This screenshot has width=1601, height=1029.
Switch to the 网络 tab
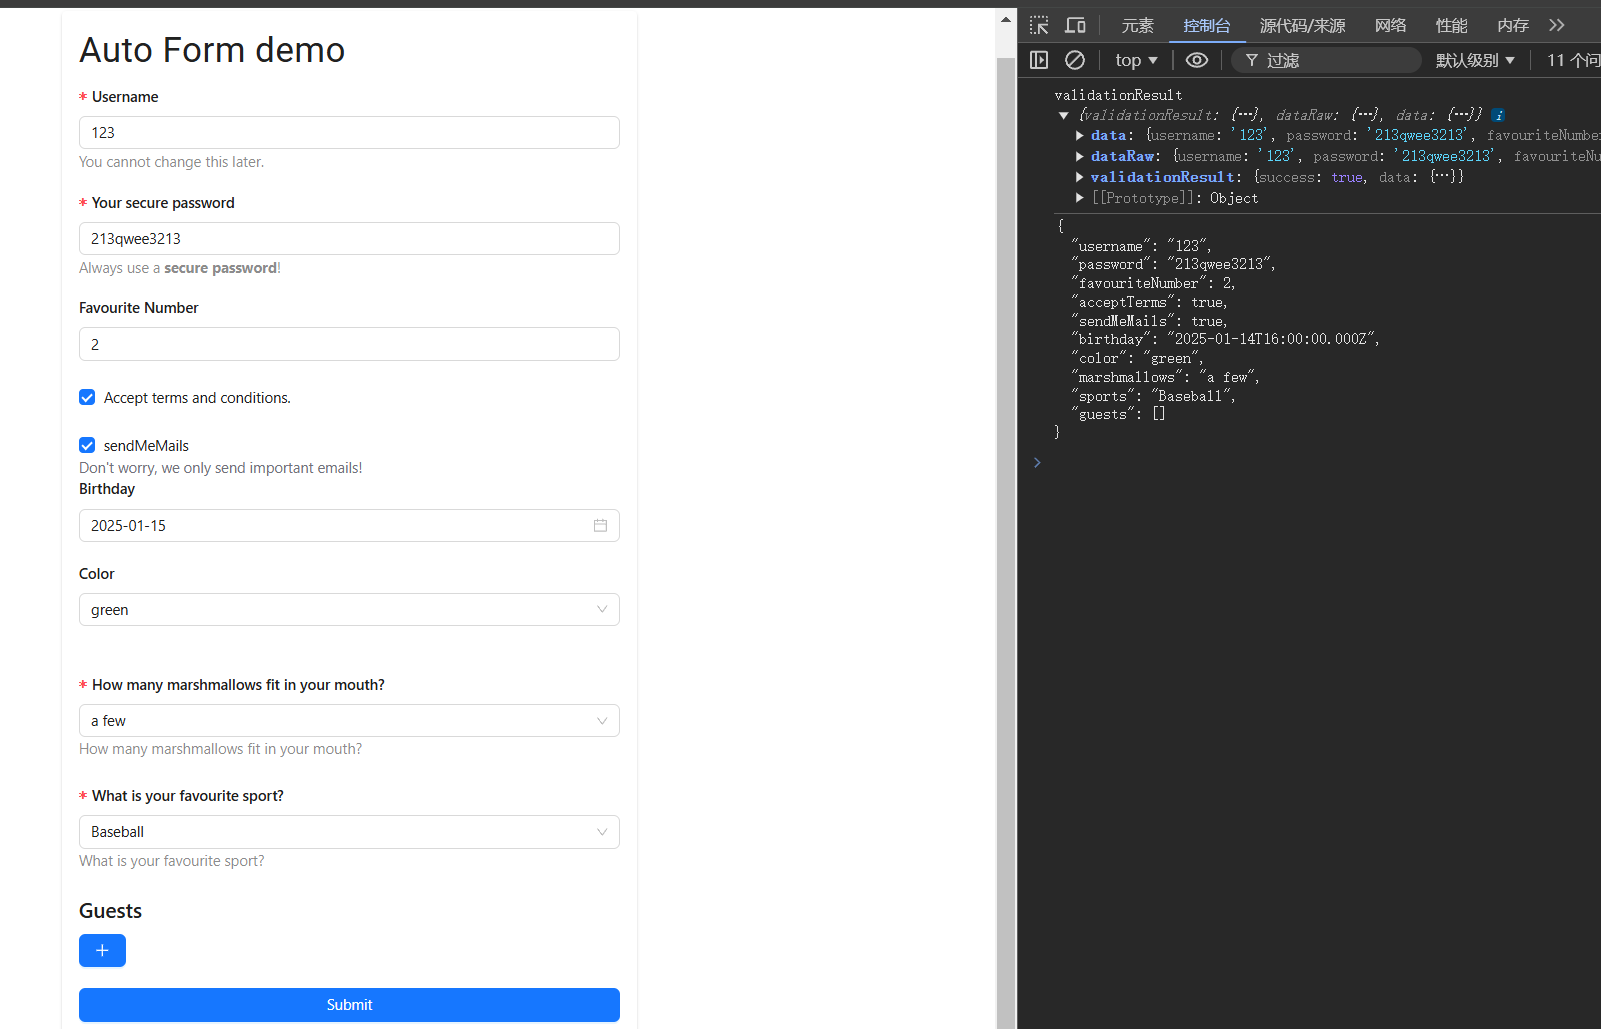(1390, 25)
